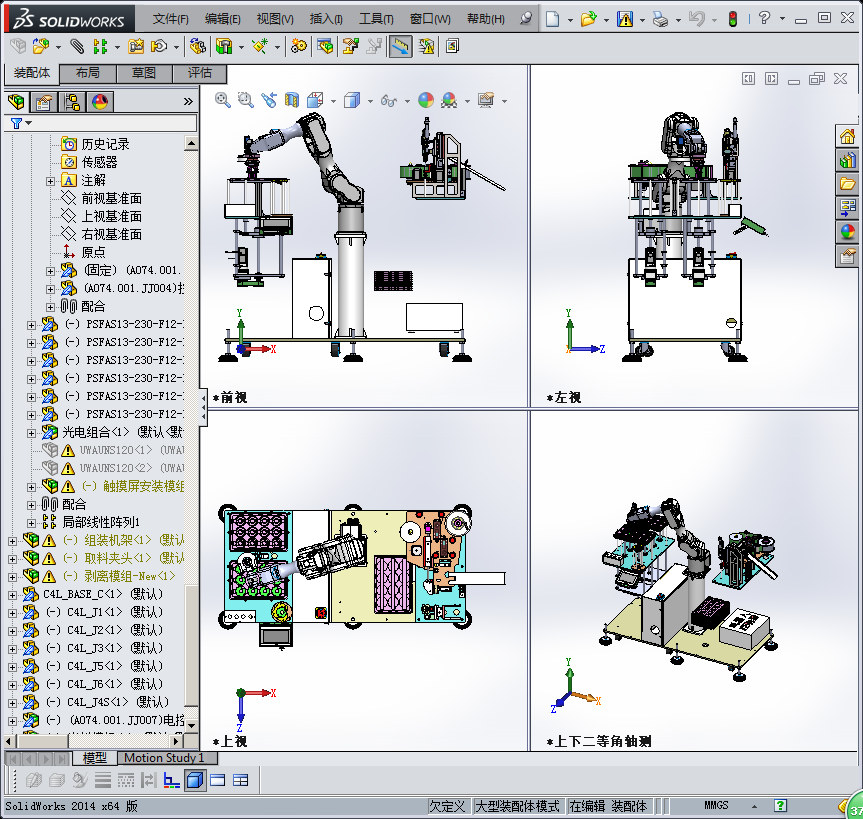Open ConfigurationManager tab icon

72,102
